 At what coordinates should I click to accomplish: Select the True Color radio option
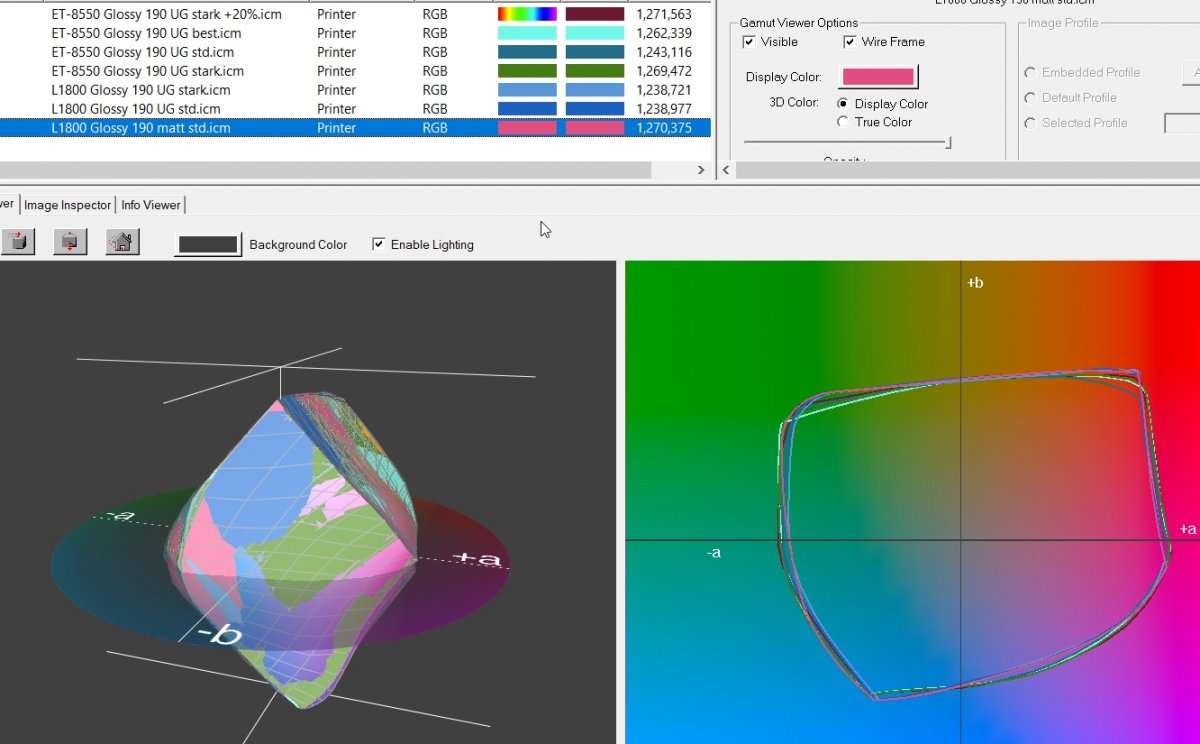(843, 122)
